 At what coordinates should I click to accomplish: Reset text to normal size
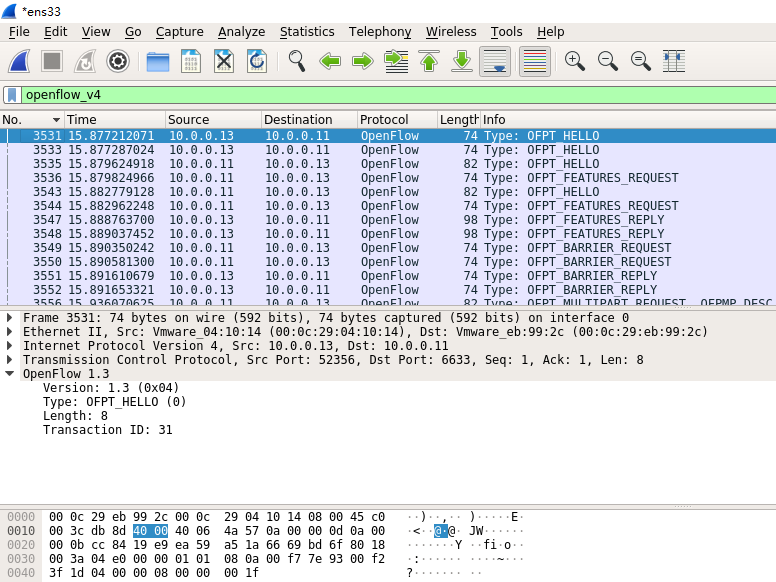coord(640,61)
